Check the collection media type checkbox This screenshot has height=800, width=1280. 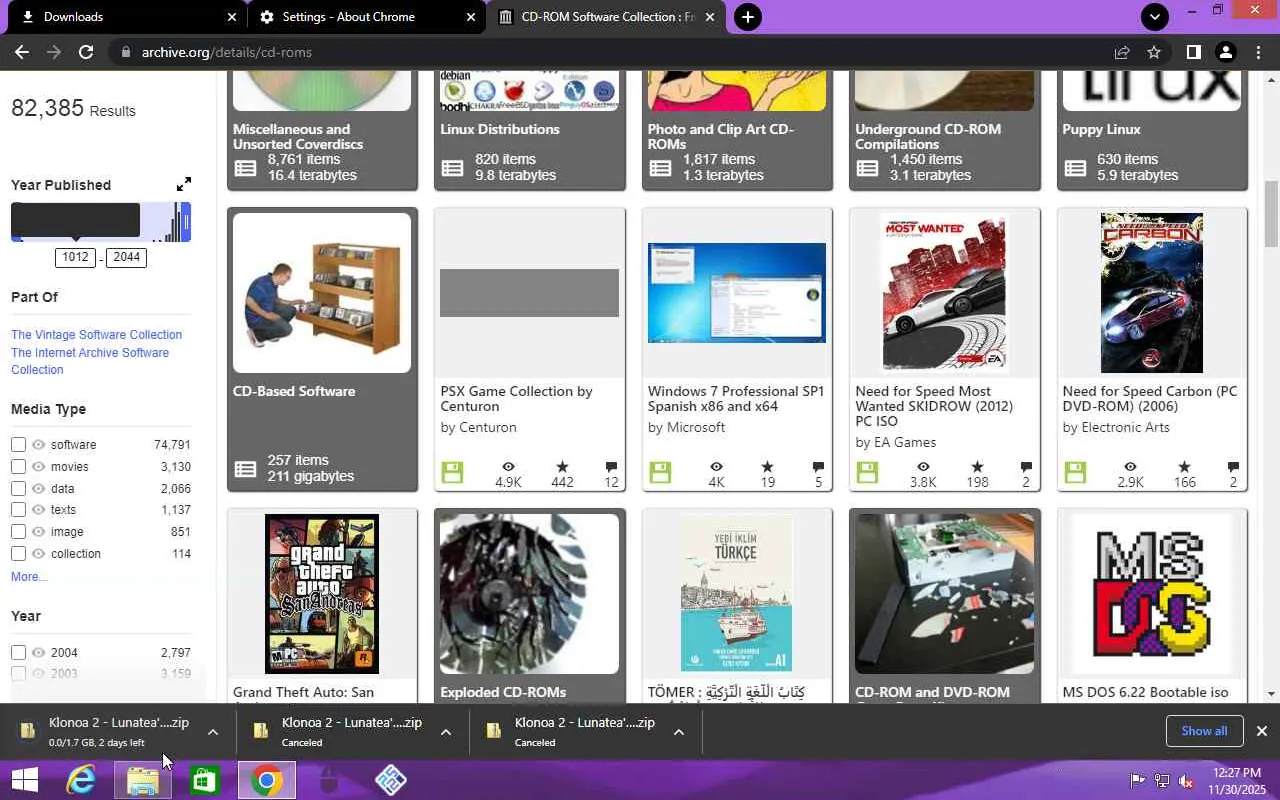(18, 554)
